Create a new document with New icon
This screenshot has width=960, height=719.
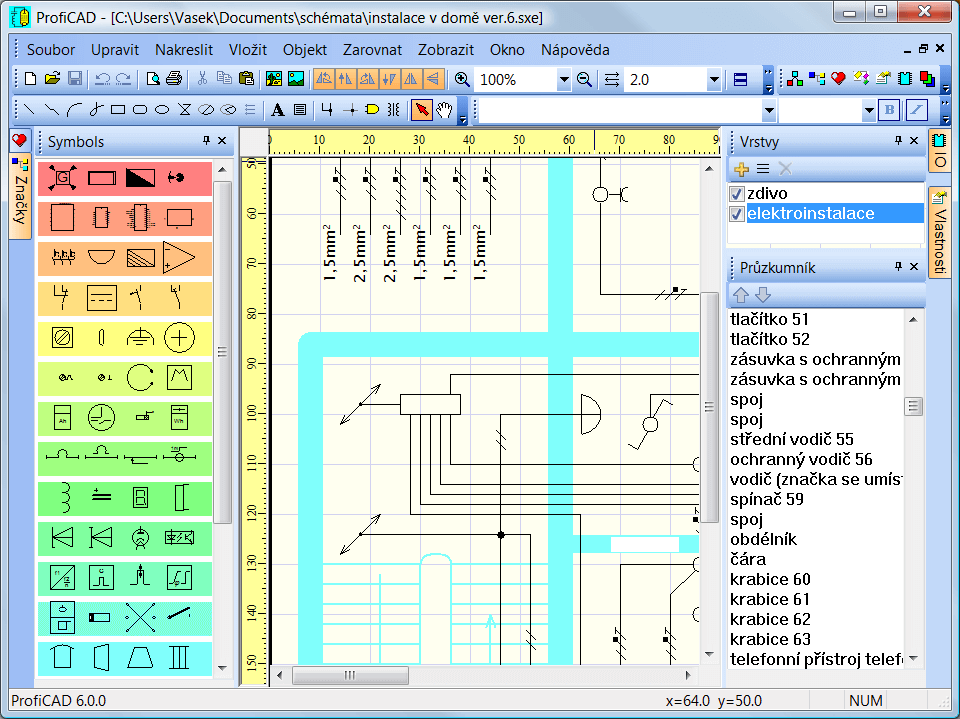(x=30, y=79)
